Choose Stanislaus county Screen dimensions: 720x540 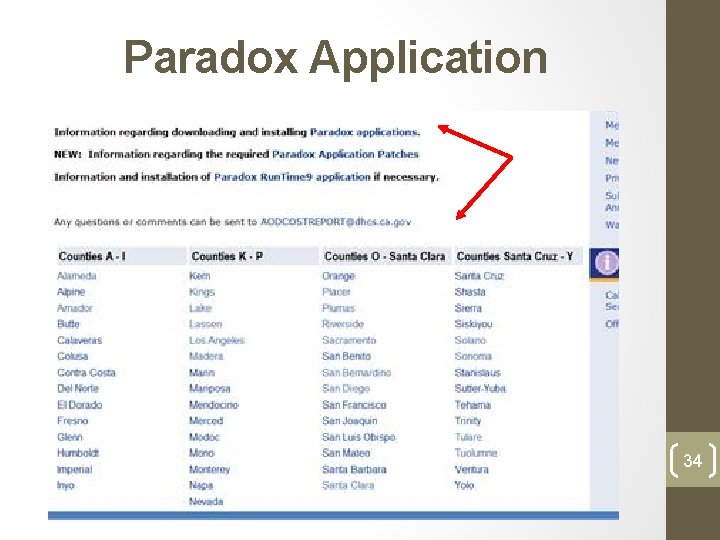478,373
